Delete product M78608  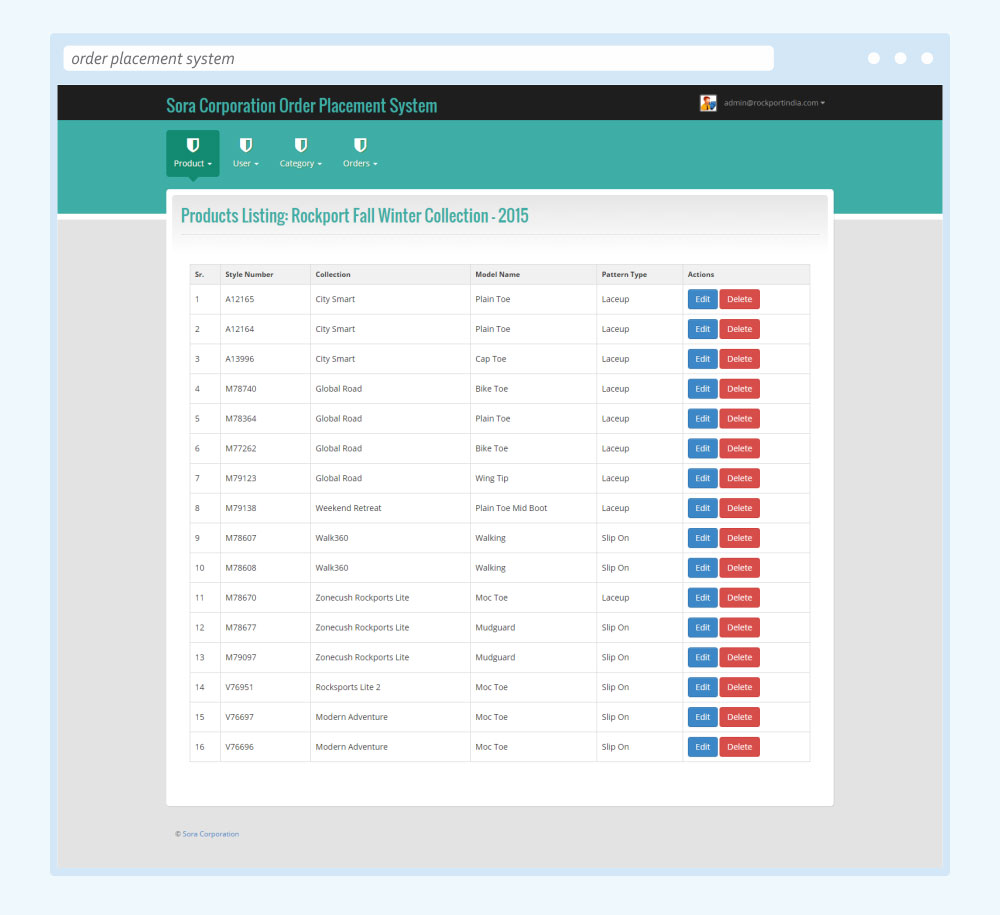pyautogui.click(x=739, y=568)
